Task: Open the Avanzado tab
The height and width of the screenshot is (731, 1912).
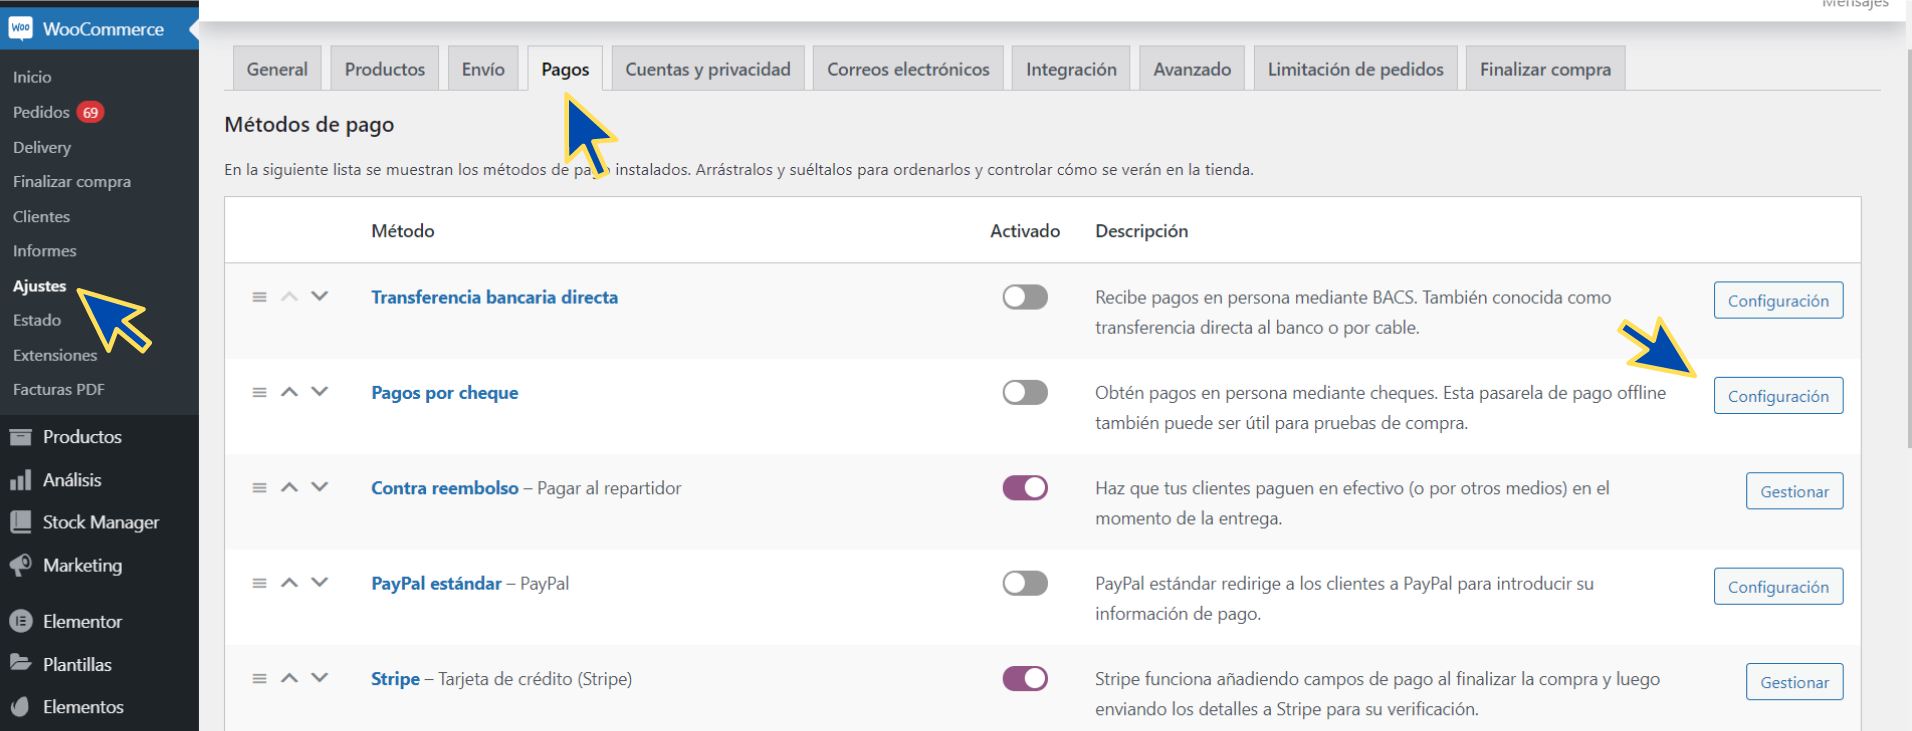Action: pos(1192,69)
